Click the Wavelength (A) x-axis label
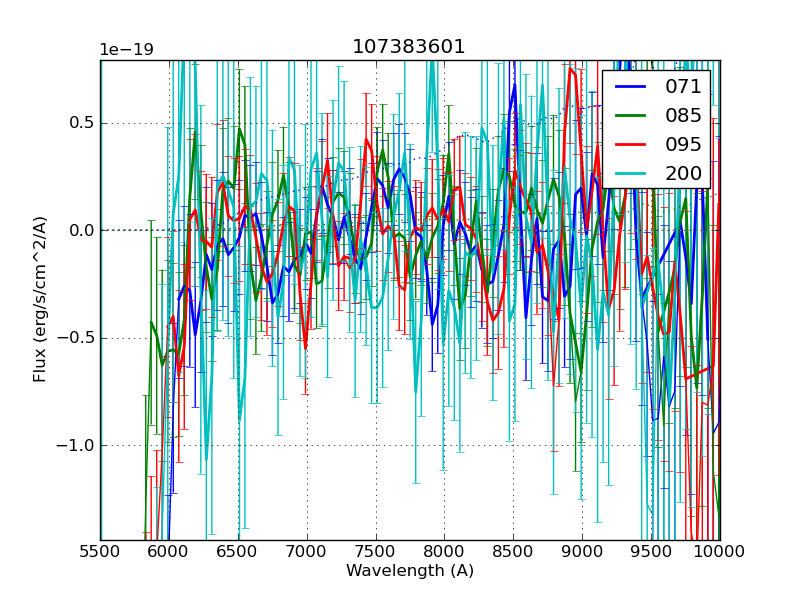800x600 pixels. [x=410, y=571]
